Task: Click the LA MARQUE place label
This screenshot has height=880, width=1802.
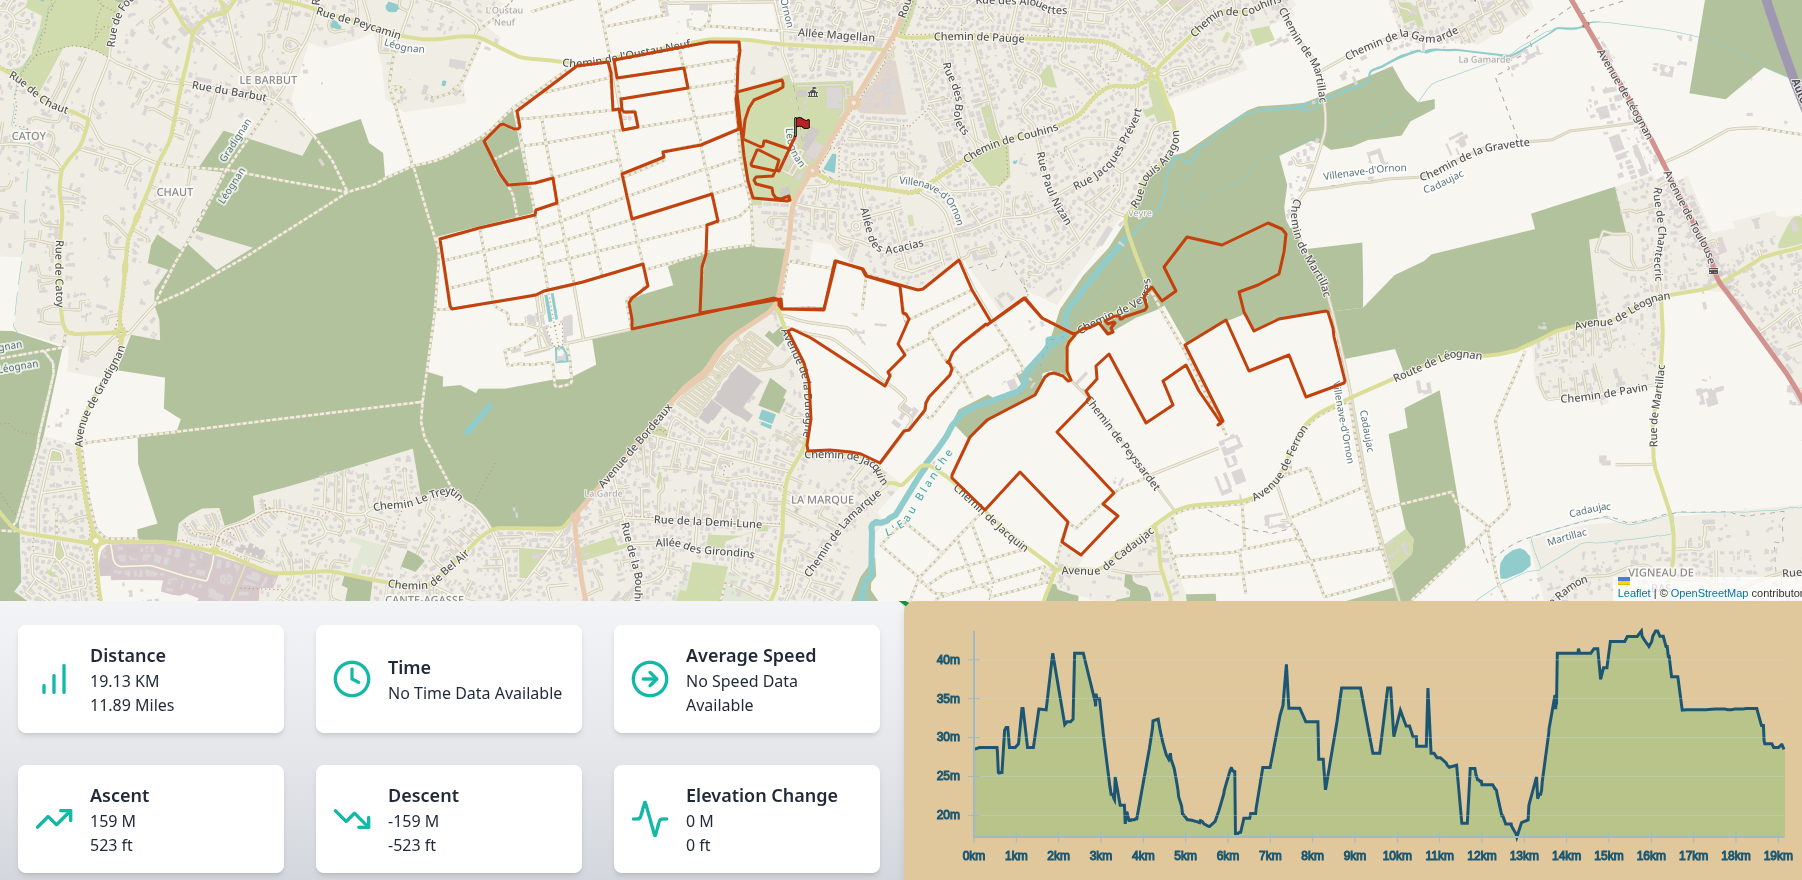Action: pos(822,500)
